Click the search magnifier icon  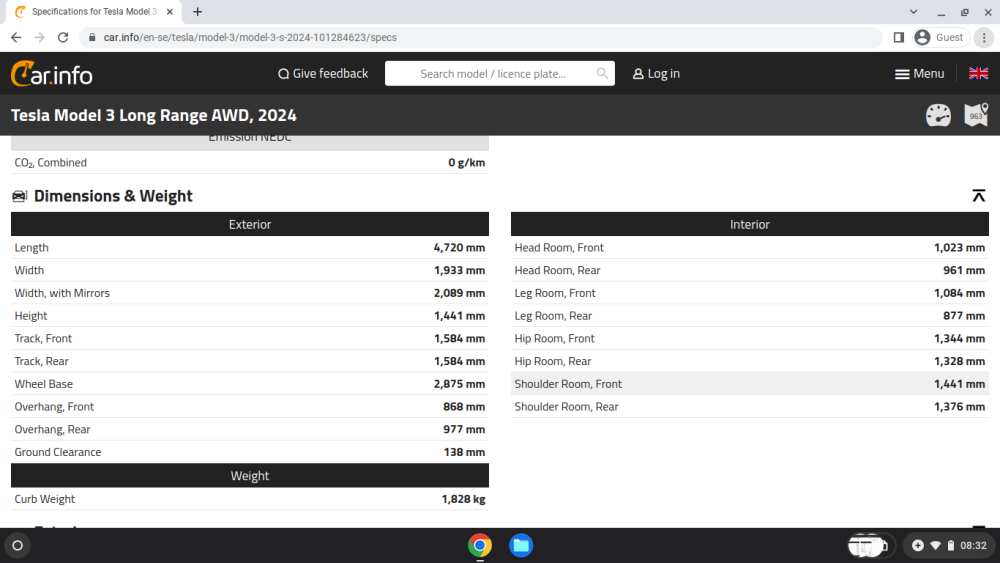click(x=602, y=73)
